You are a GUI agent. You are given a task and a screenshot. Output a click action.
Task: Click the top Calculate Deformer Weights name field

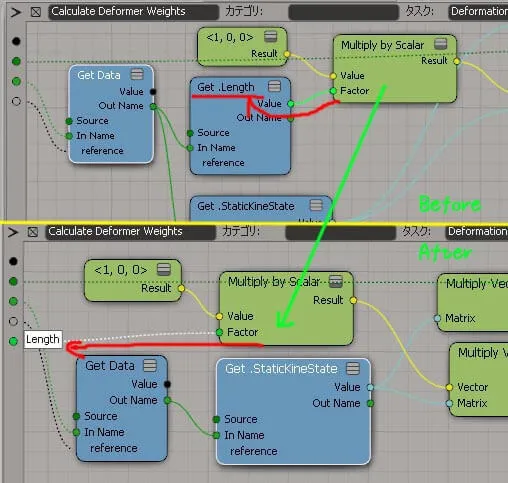click(133, 12)
